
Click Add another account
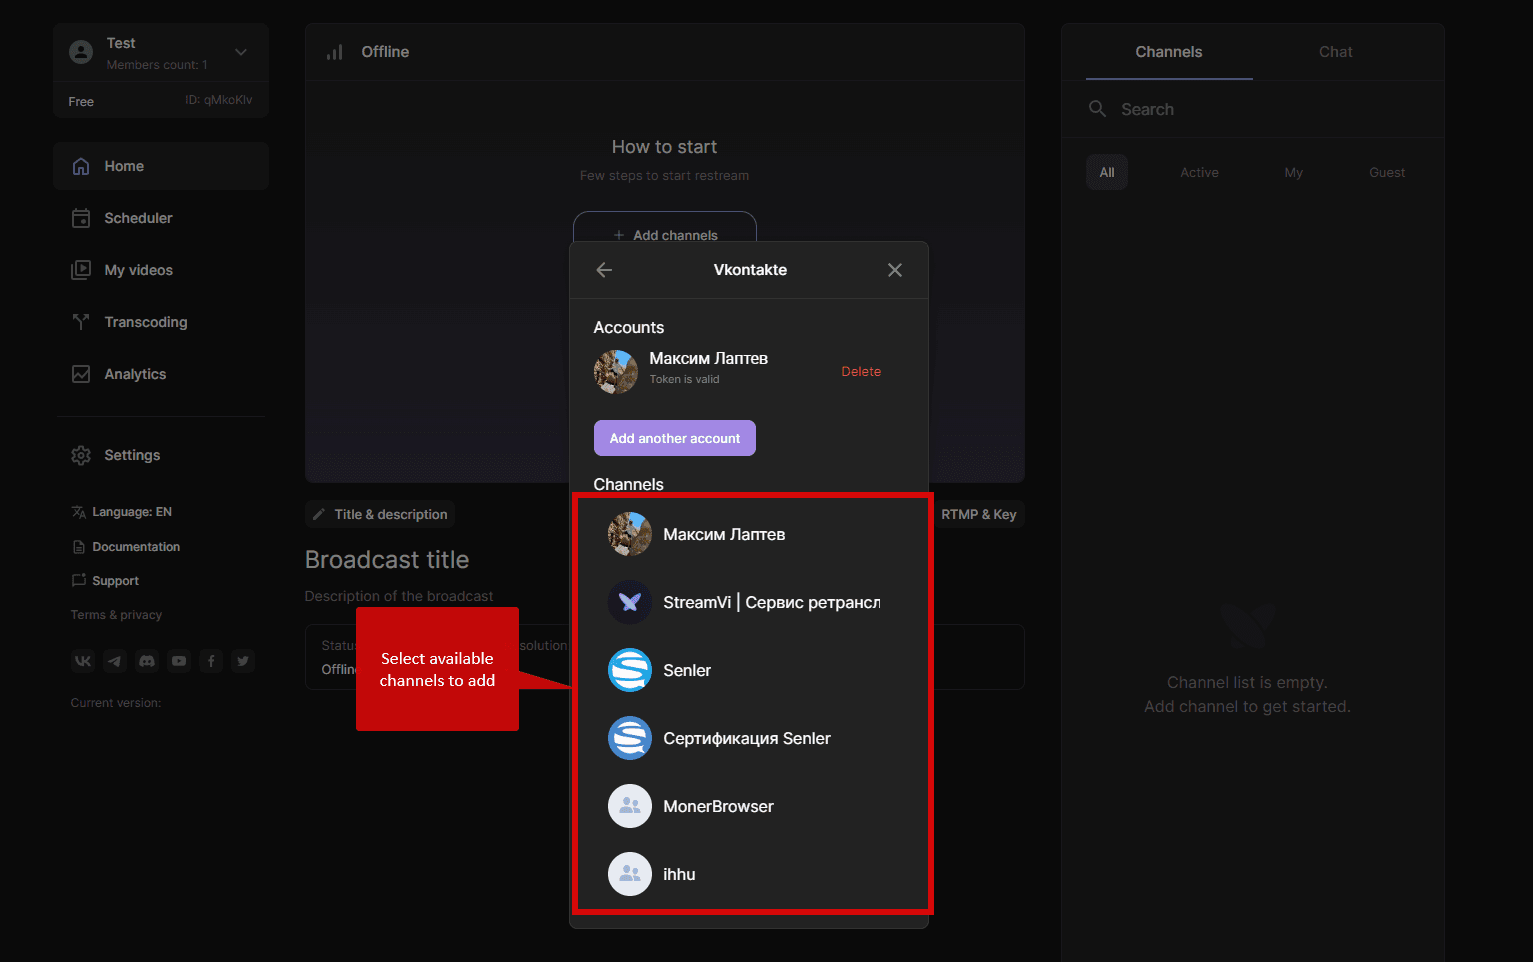[675, 438]
